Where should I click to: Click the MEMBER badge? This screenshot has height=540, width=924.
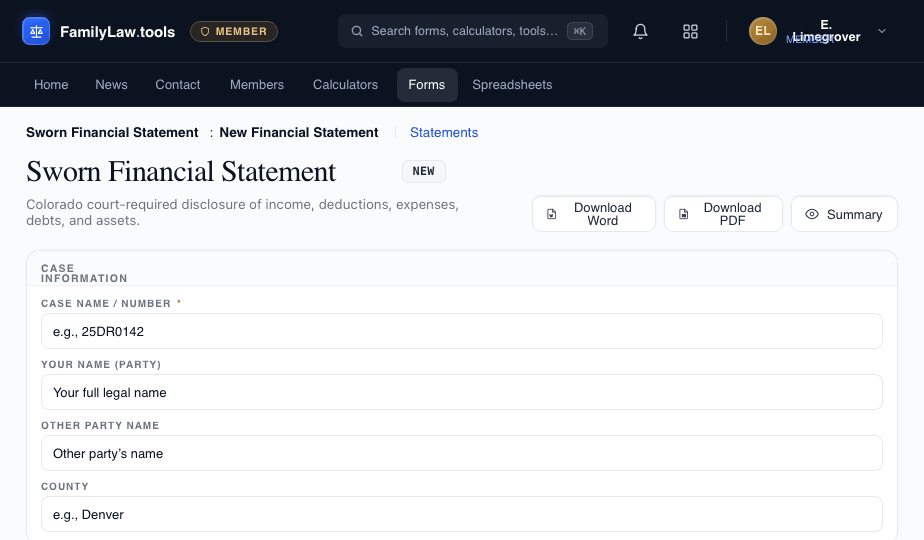click(234, 31)
